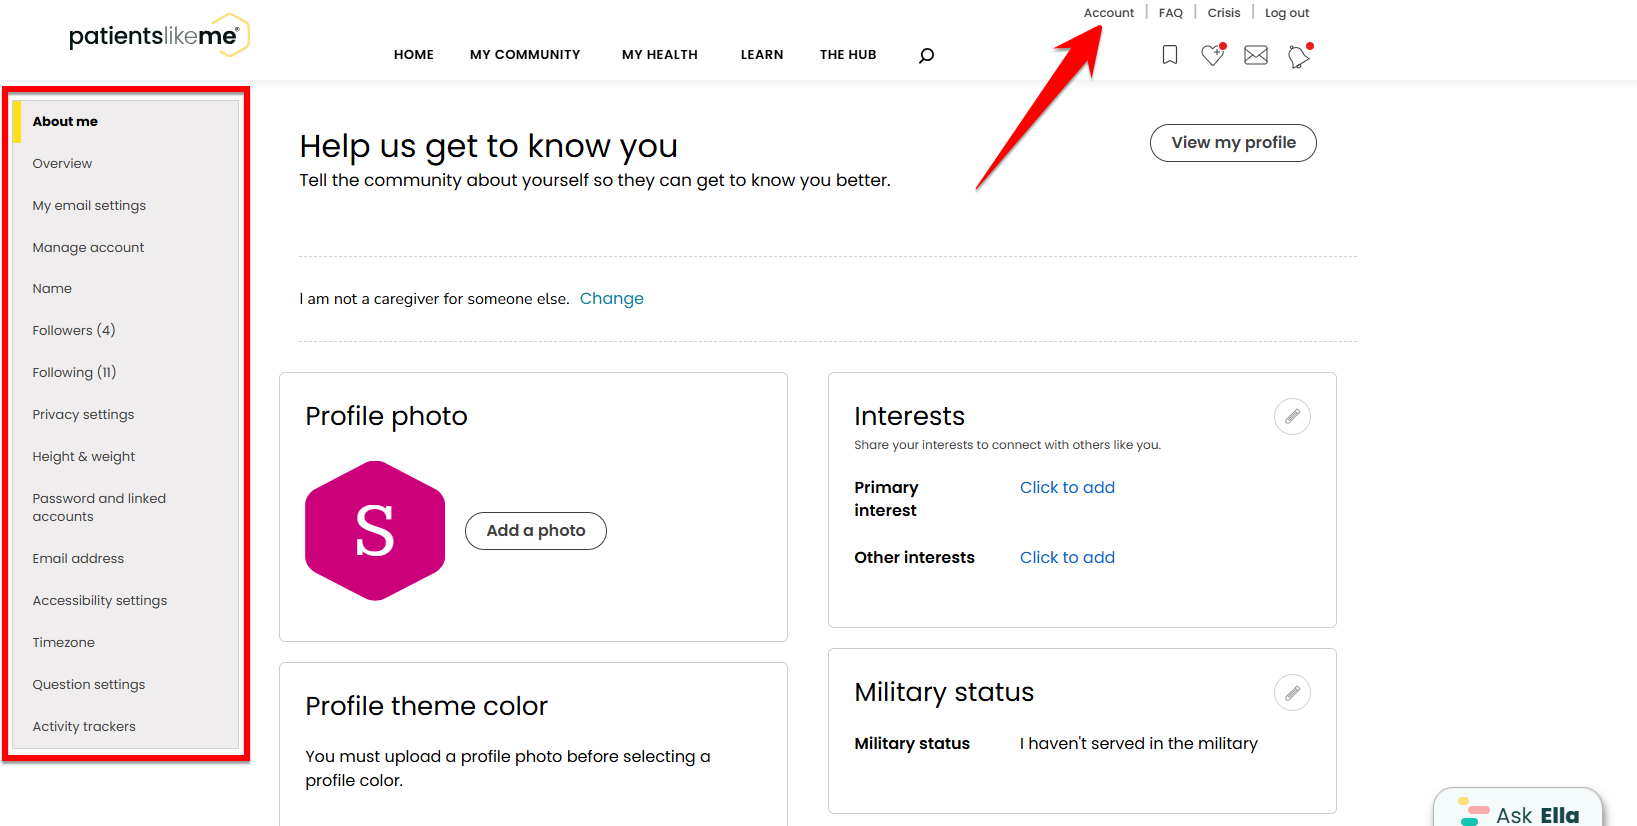Viewport: 1637px width, 826px height.
Task: Open Question settings in sidebar
Action: 89,685
